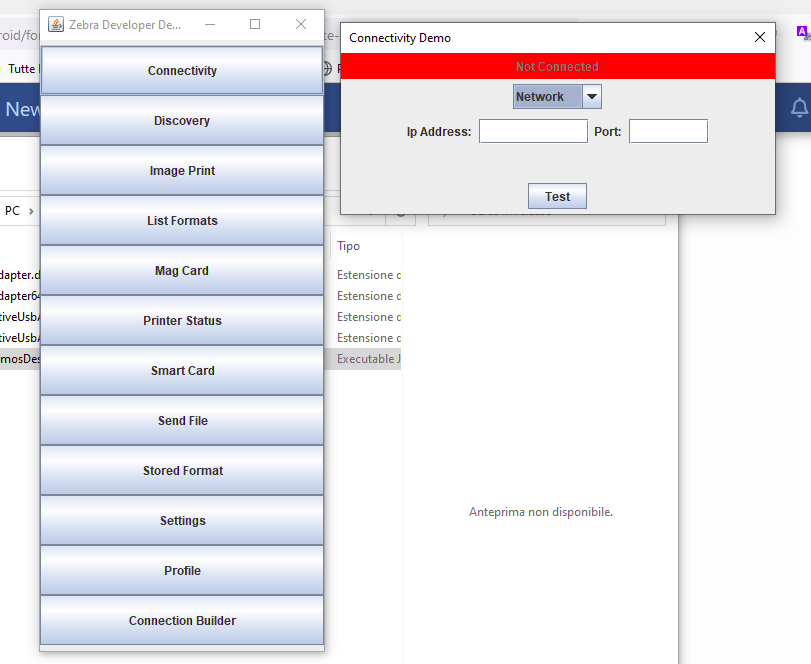
Task: Maximize the Zebra Developer Demos window
Action: (x=255, y=24)
